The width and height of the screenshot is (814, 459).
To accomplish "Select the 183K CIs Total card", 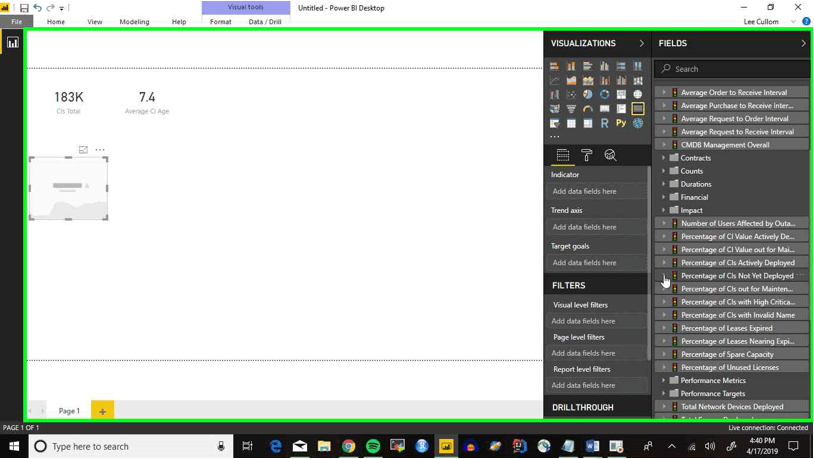I will 69,102.
